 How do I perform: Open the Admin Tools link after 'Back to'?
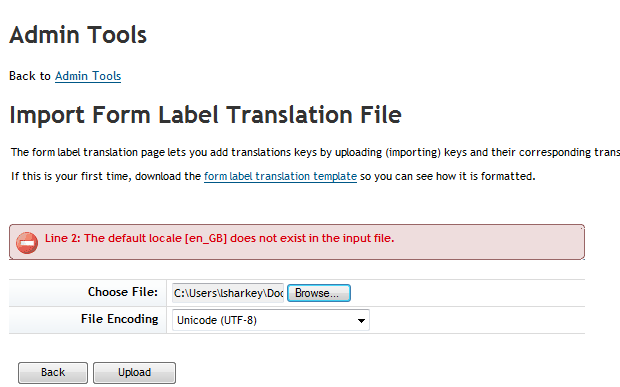[x=88, y=76]
